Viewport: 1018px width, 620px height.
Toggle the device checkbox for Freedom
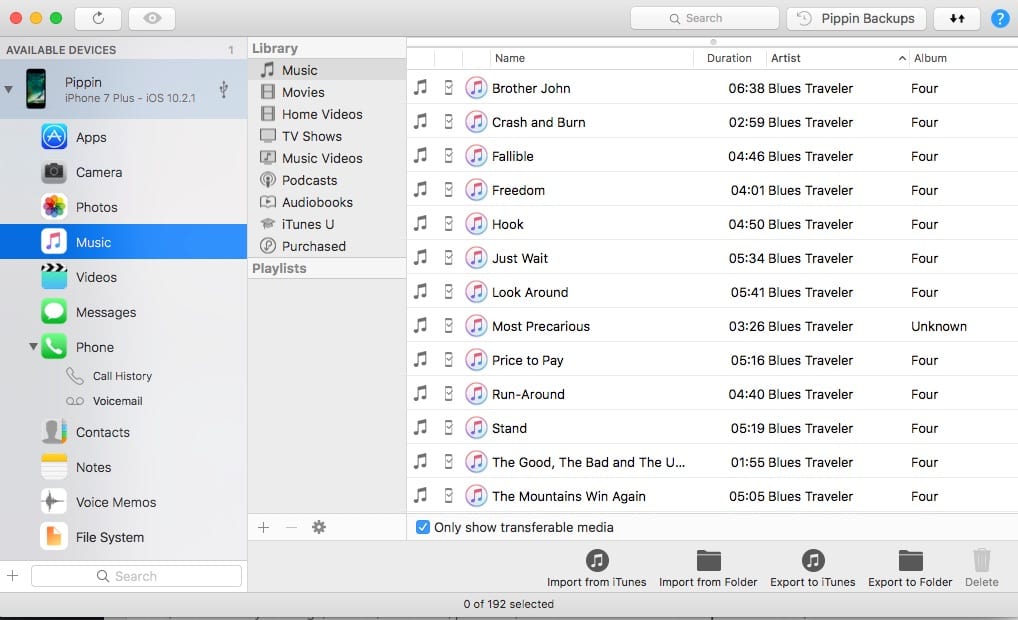click(449, 190)
